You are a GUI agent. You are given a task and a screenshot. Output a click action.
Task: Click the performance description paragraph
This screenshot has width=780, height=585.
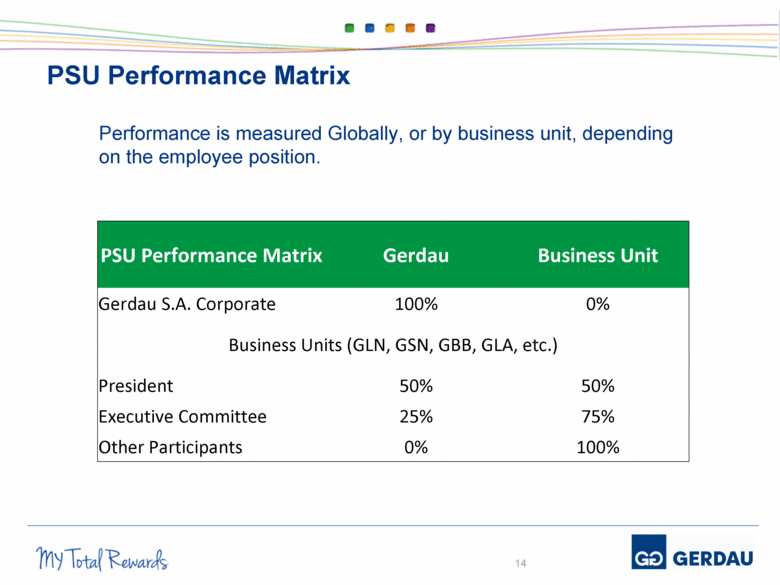click(x=385, y=145)
